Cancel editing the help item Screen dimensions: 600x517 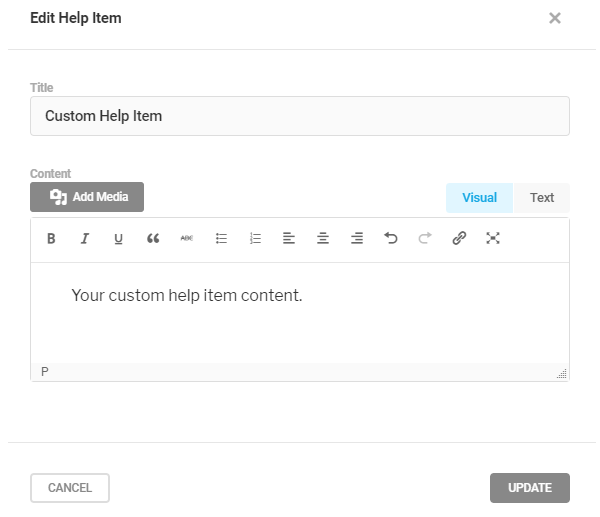pyautogui.click(x=70, y=488)
